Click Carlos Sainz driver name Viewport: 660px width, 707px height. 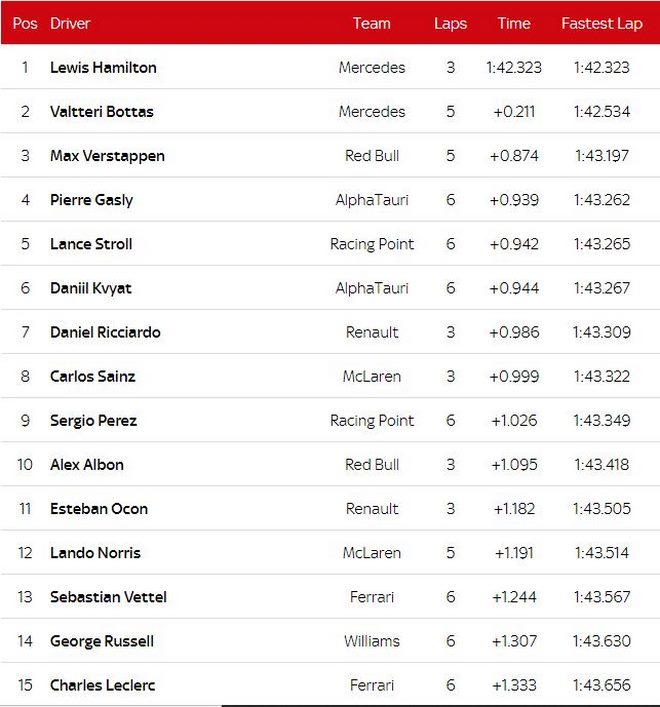[x=92, y=376]
